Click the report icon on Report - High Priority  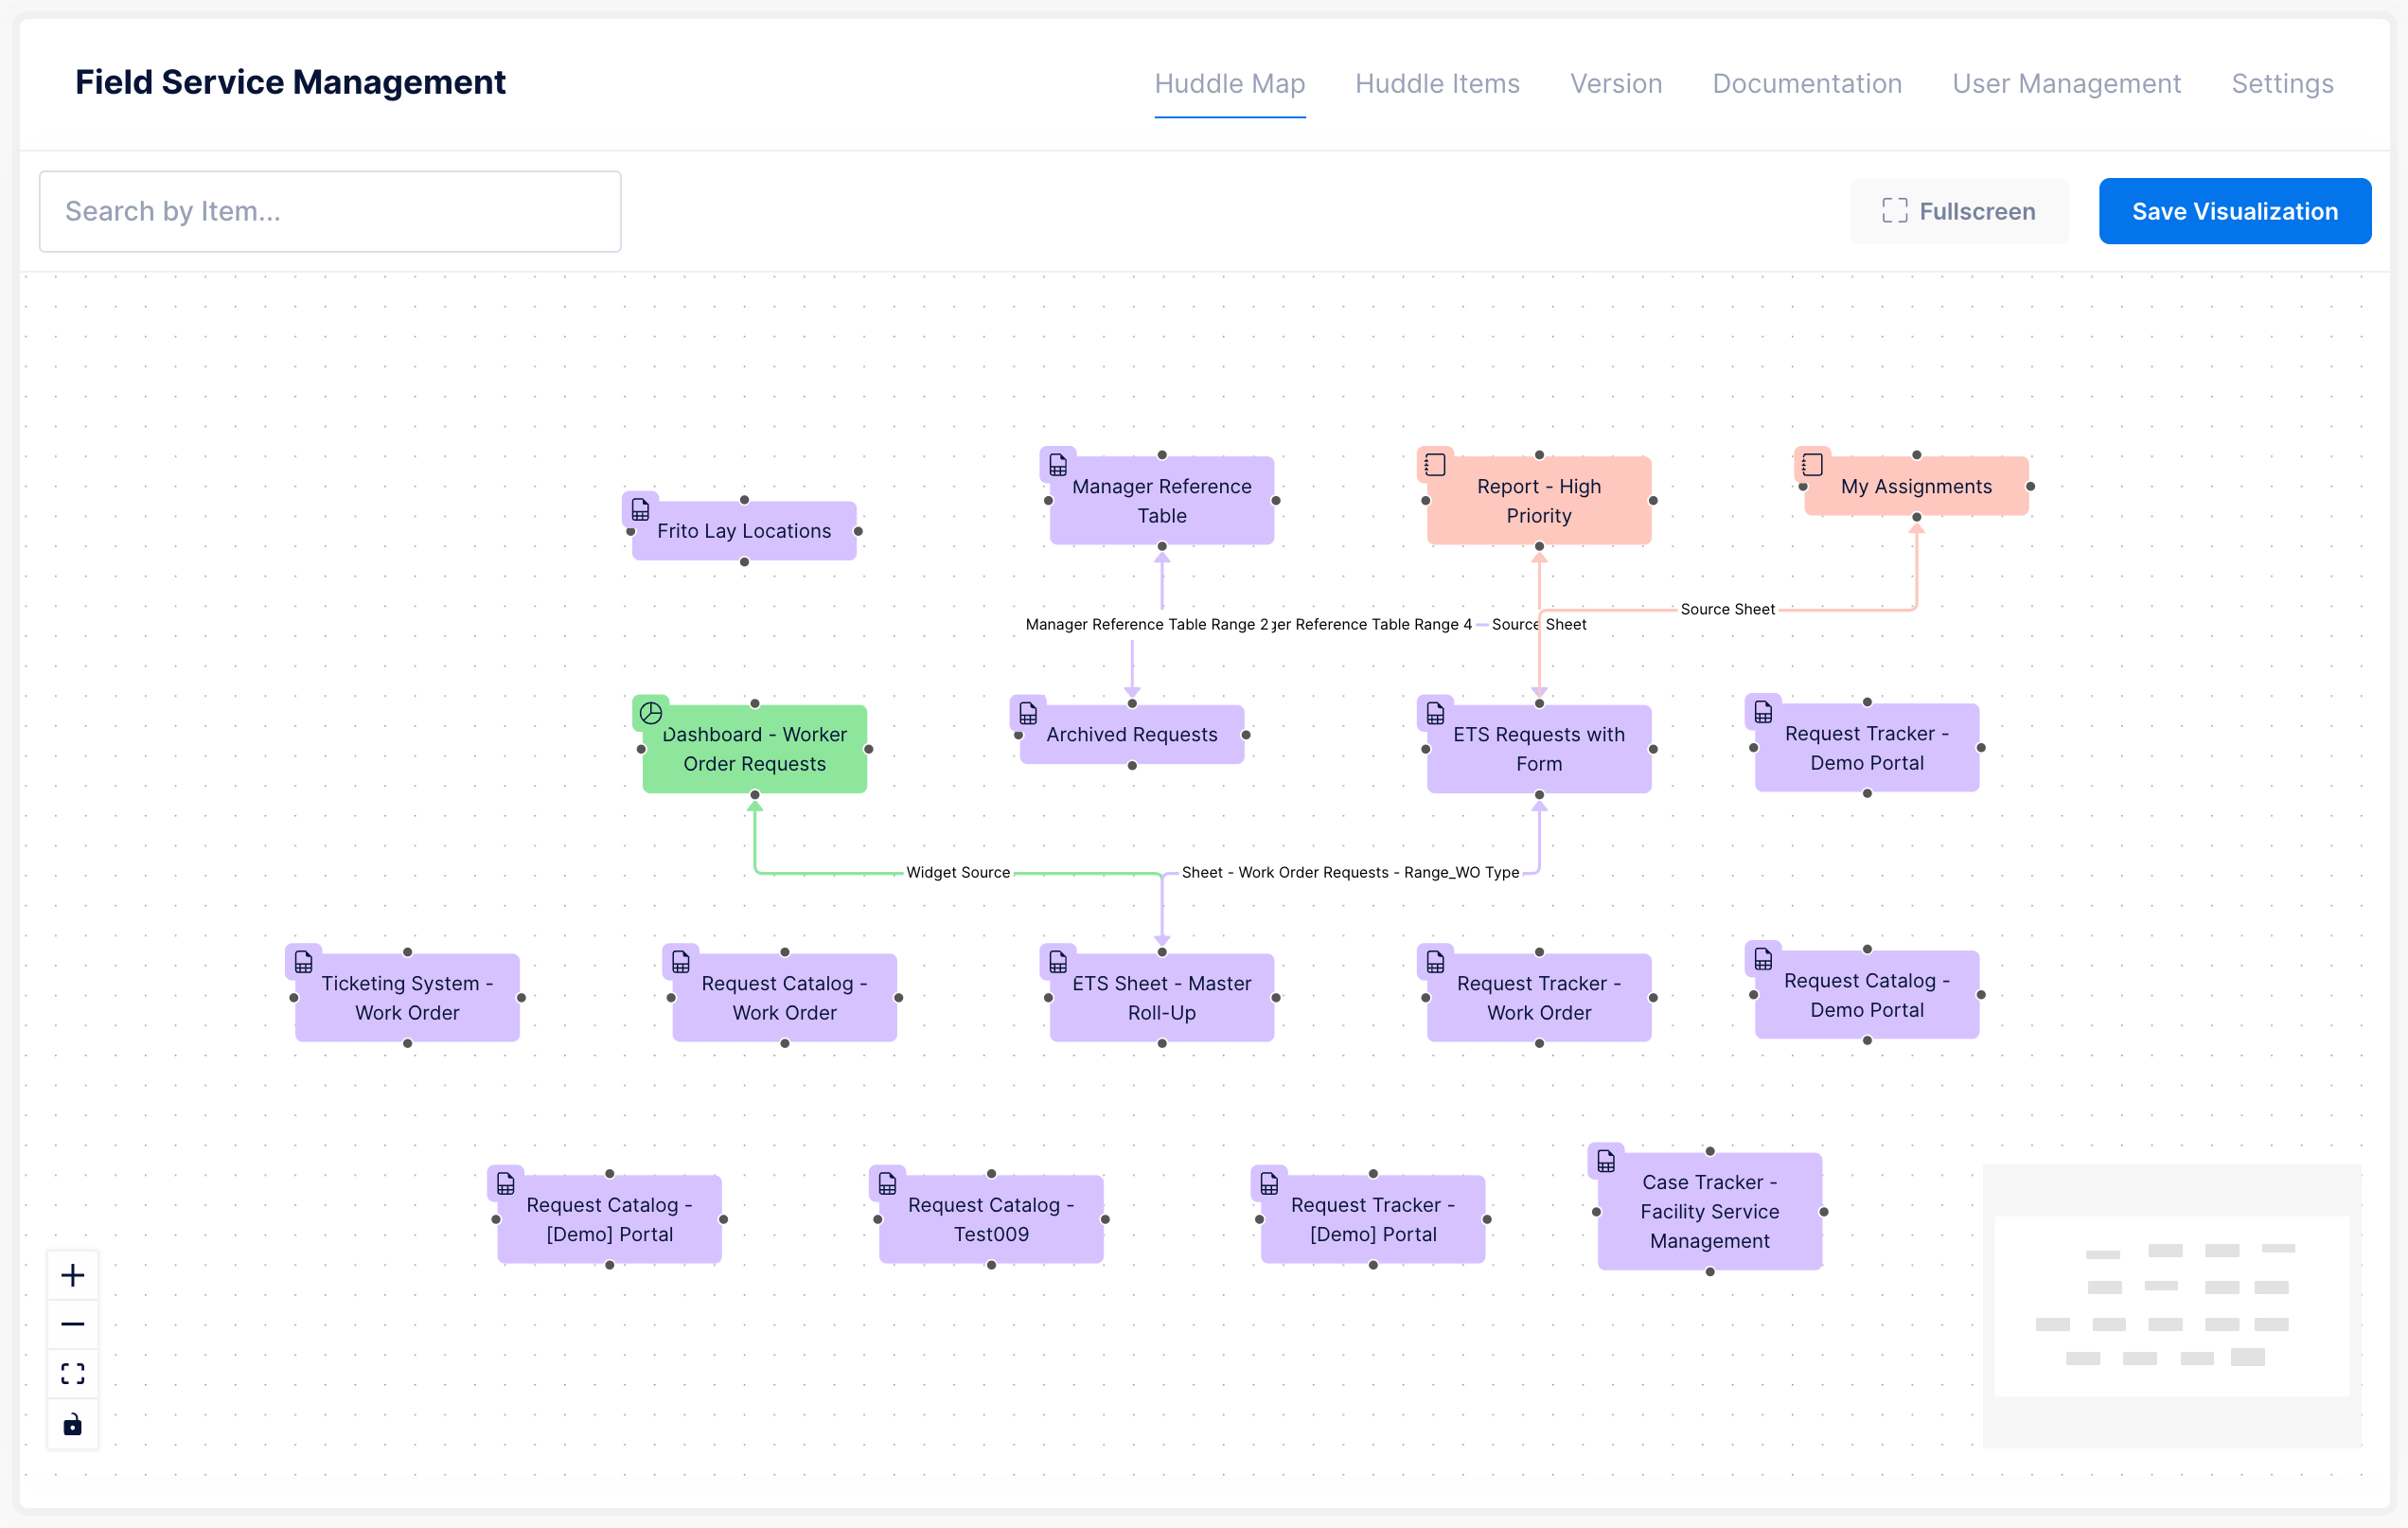(1435, 463)
